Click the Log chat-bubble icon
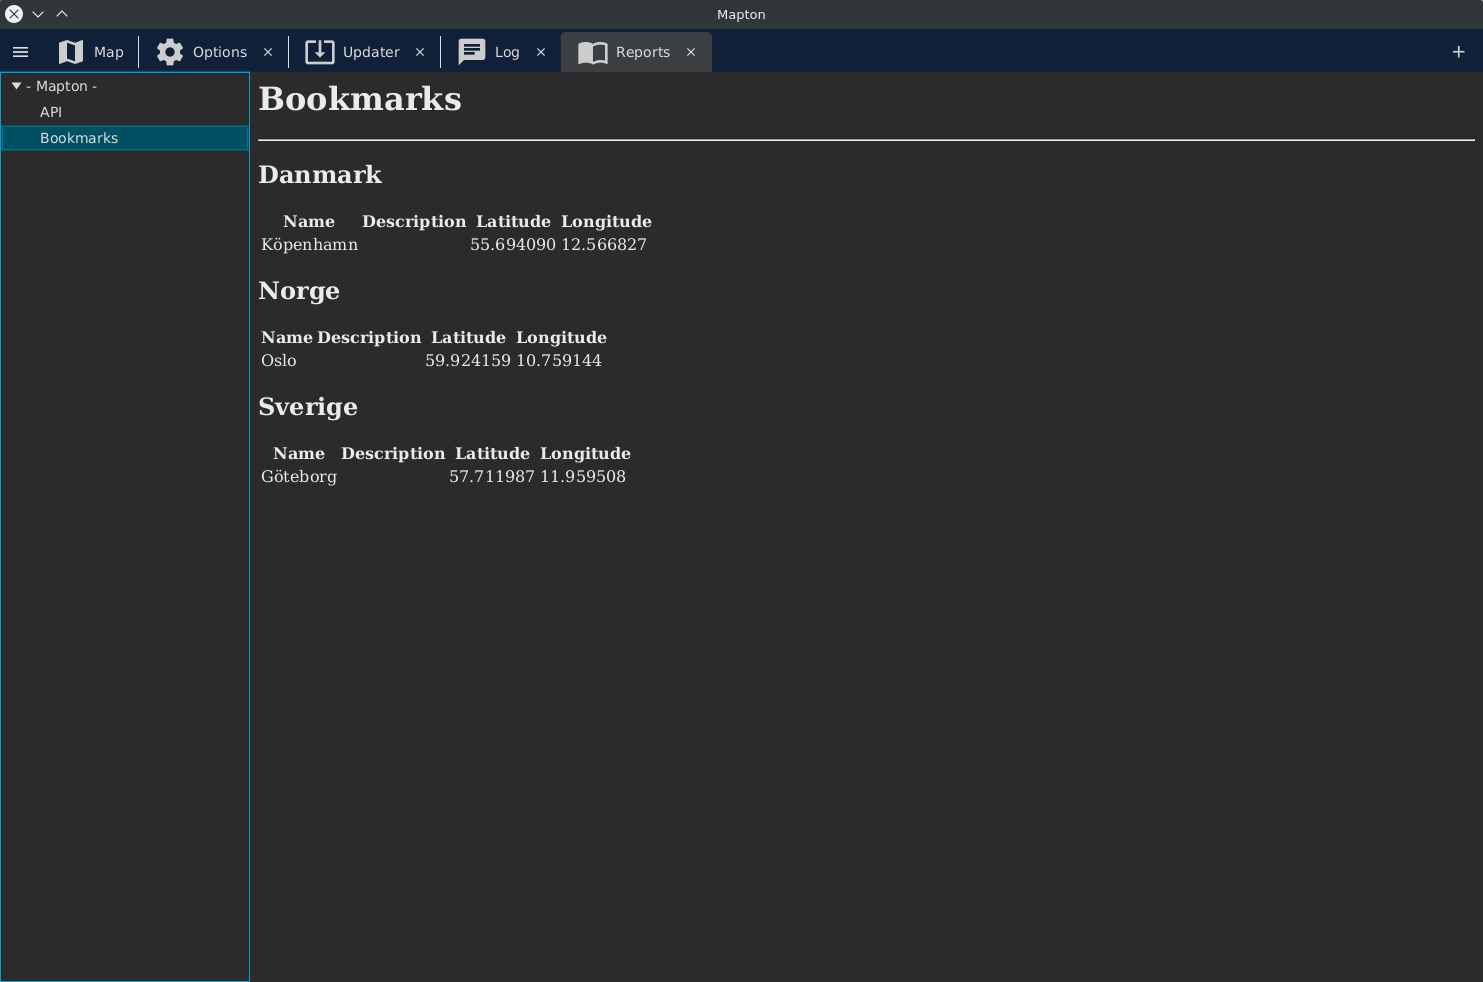This screenshot has height=982, width=1483. pos(472,52)
